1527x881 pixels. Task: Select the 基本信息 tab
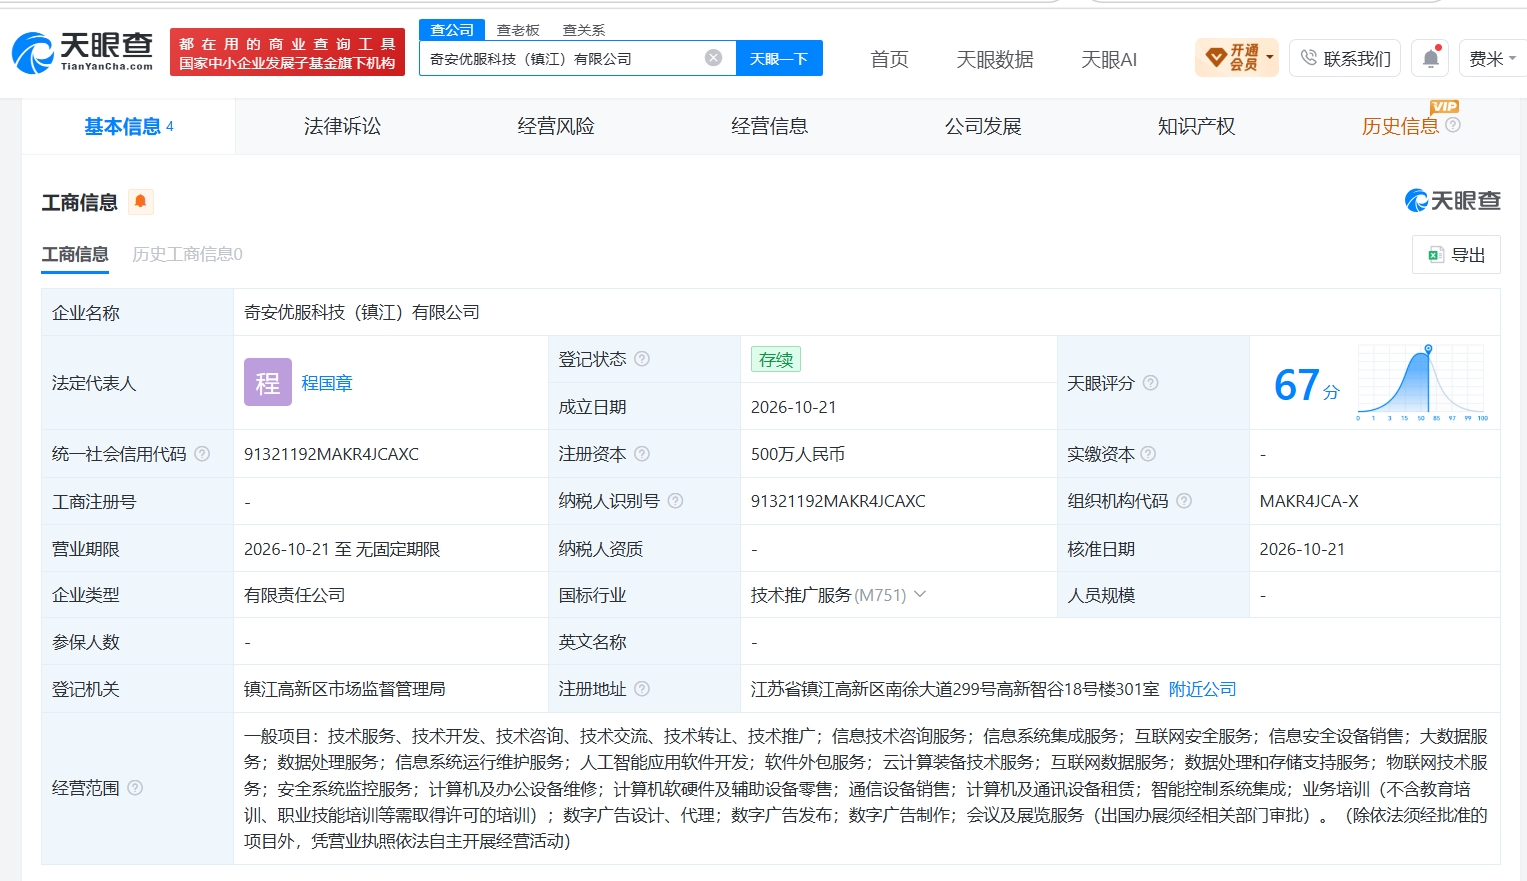128,126
